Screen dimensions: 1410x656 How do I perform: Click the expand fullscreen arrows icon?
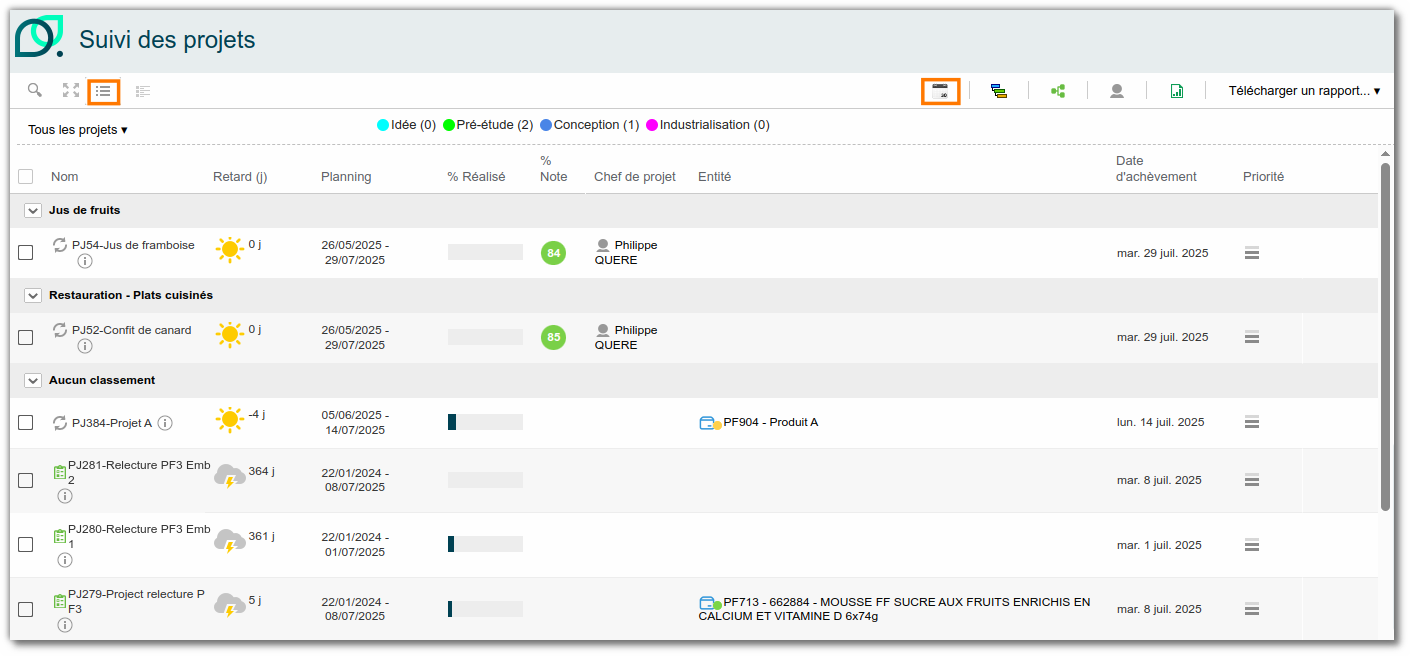tap(70, 90)
